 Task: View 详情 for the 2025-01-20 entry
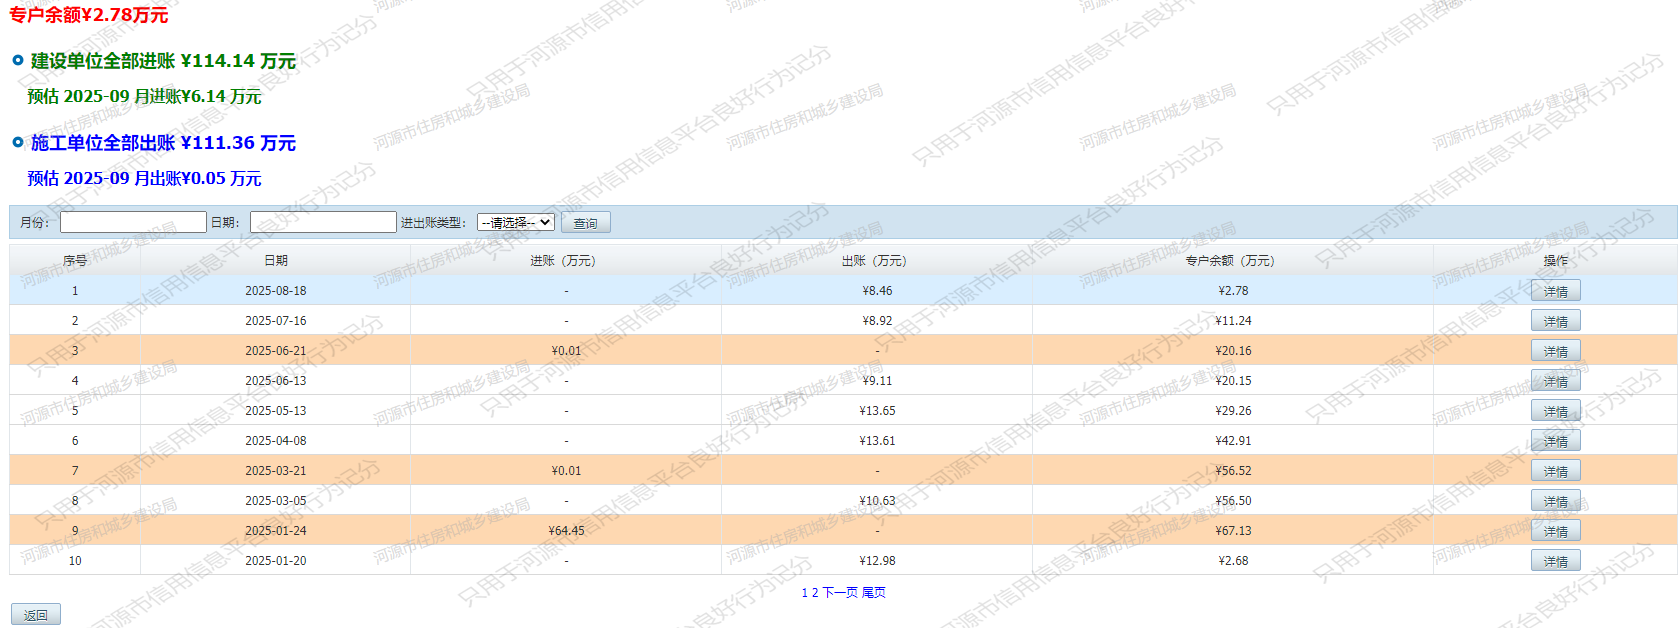(x=1555, y=561)
